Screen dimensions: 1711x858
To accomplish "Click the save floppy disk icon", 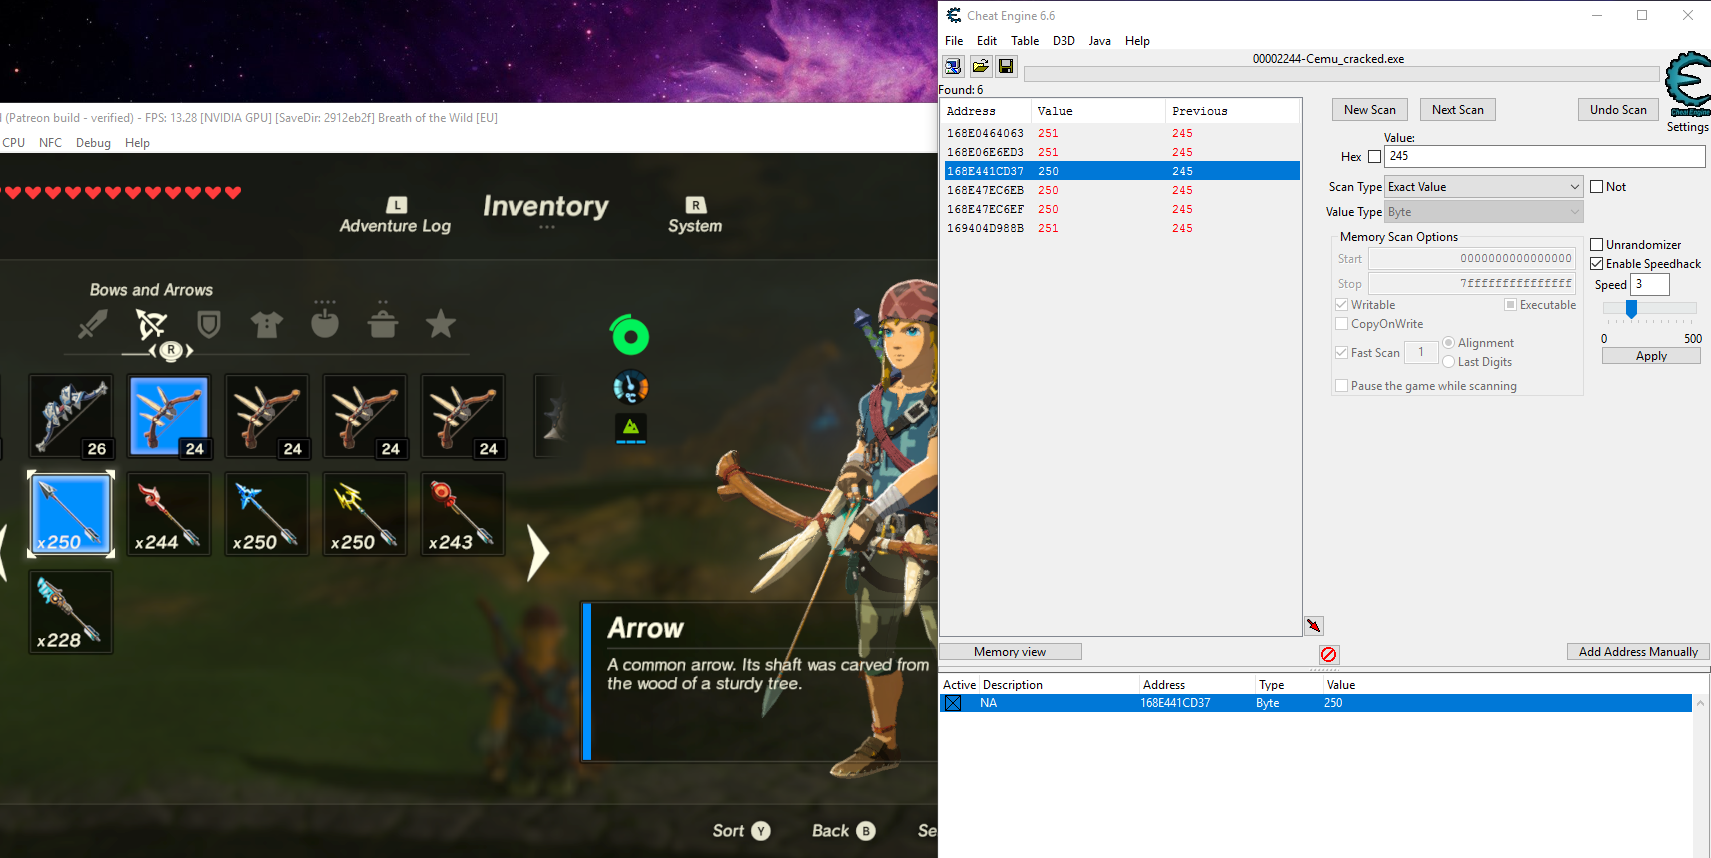I will 1006,66.
